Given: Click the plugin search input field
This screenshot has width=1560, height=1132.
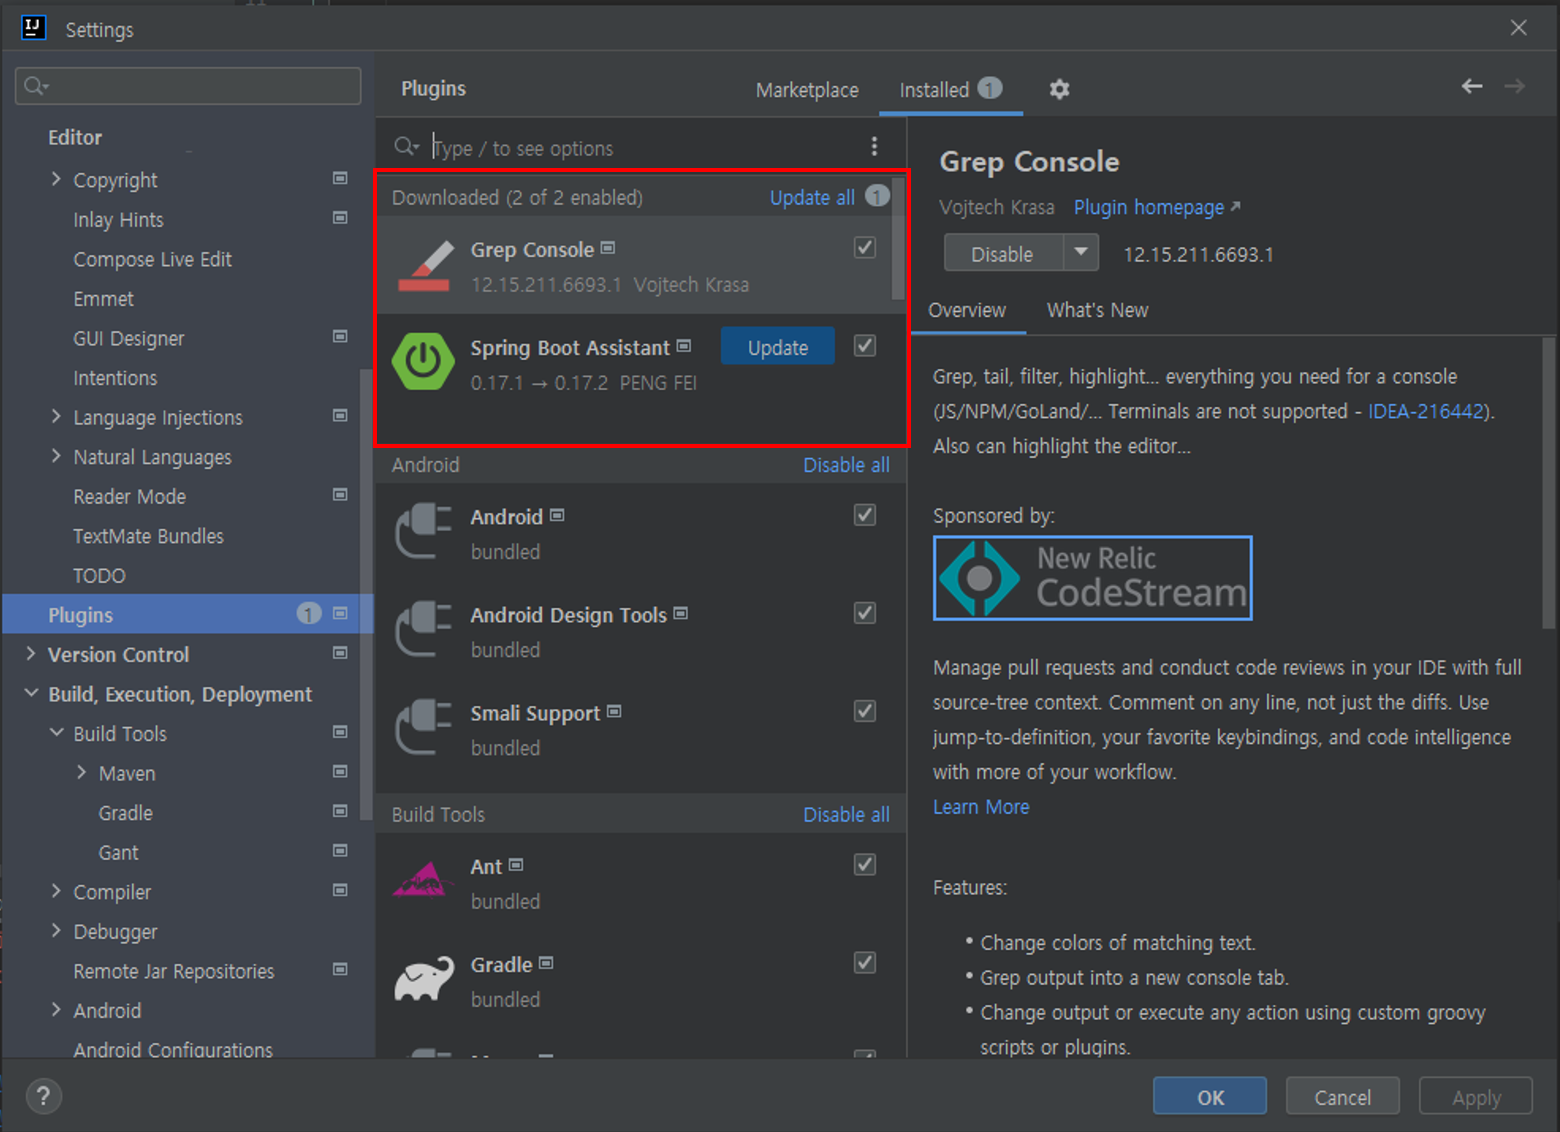Looking at the screenshot, I should [x=640, y=148].
